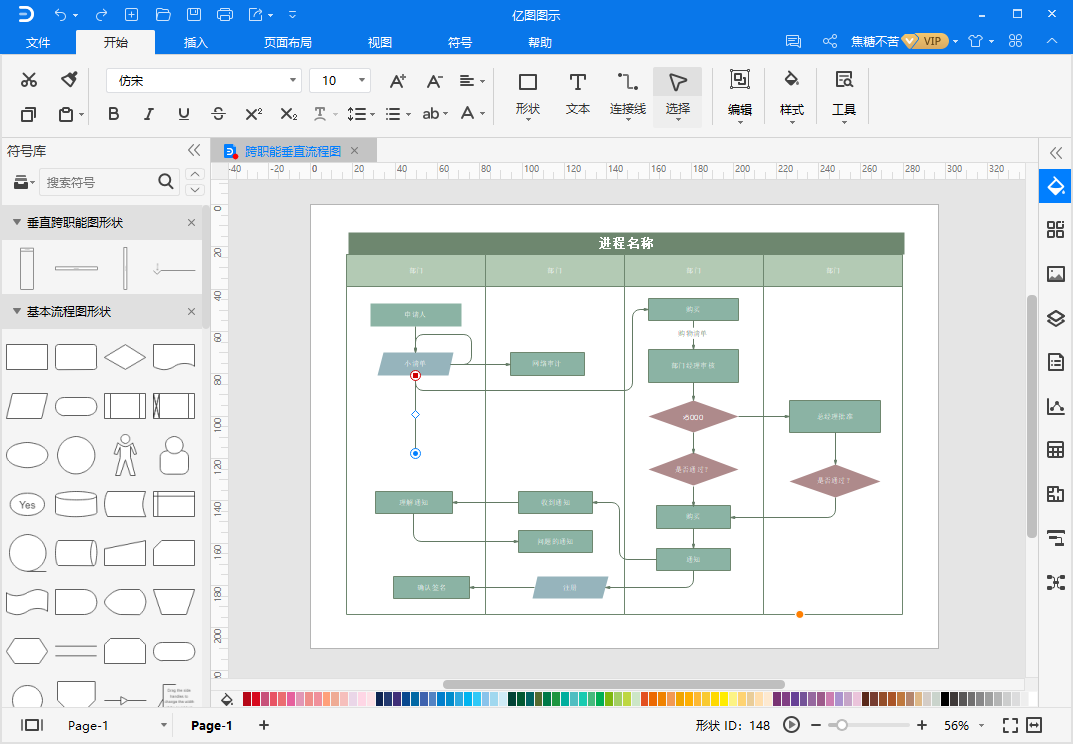Open the 编辑 edit tool menu
This screenshot has width=1073, height=744.
(740, 96)
